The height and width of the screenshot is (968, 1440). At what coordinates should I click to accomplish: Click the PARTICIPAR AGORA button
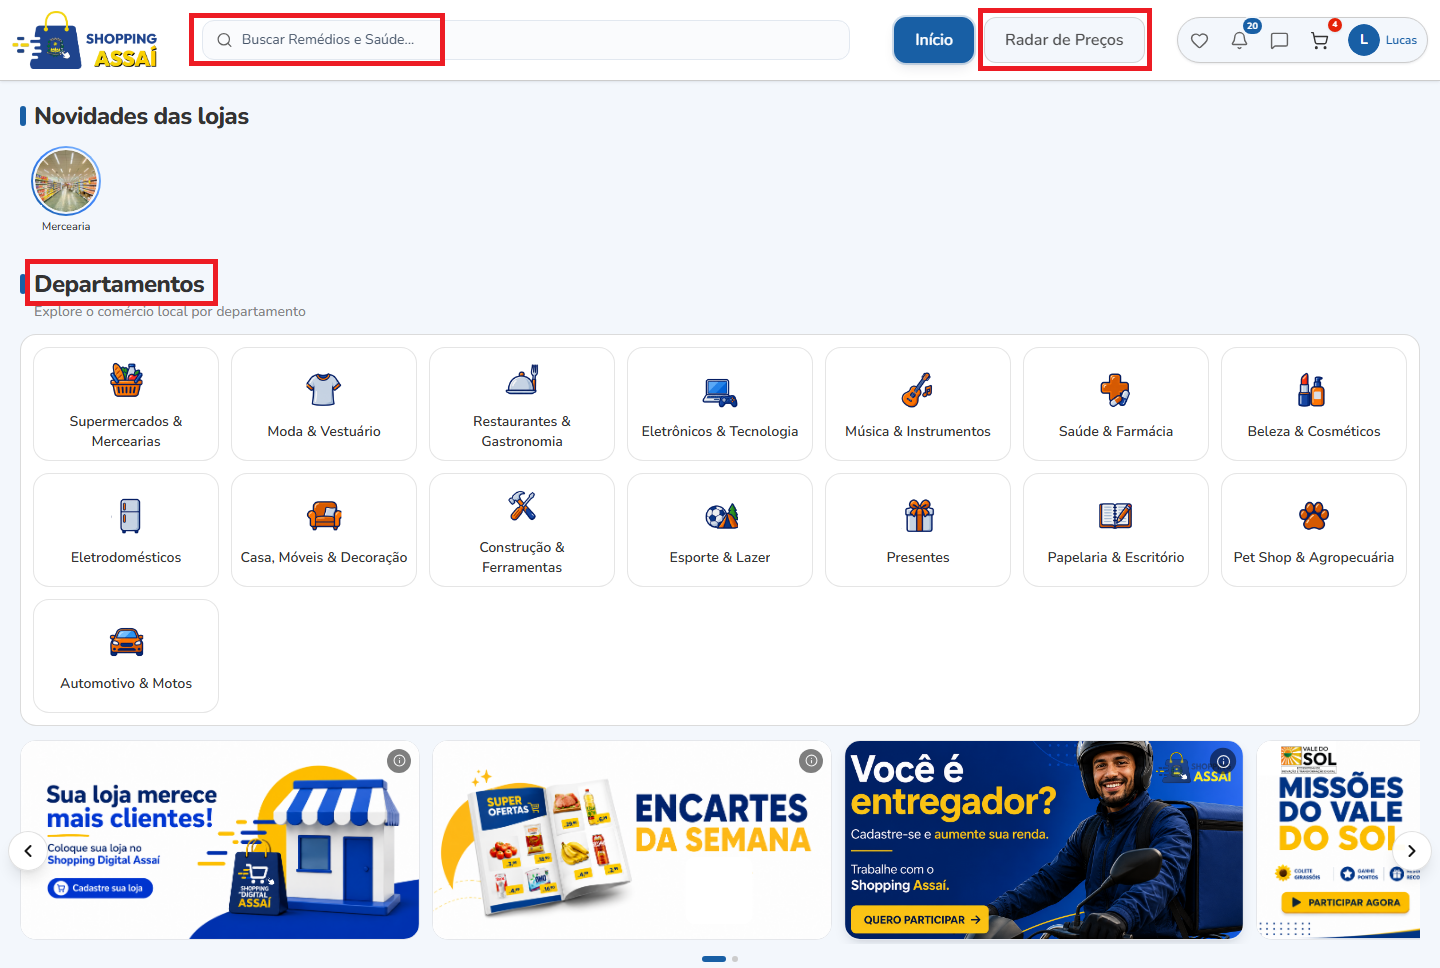pos(1346,902)
